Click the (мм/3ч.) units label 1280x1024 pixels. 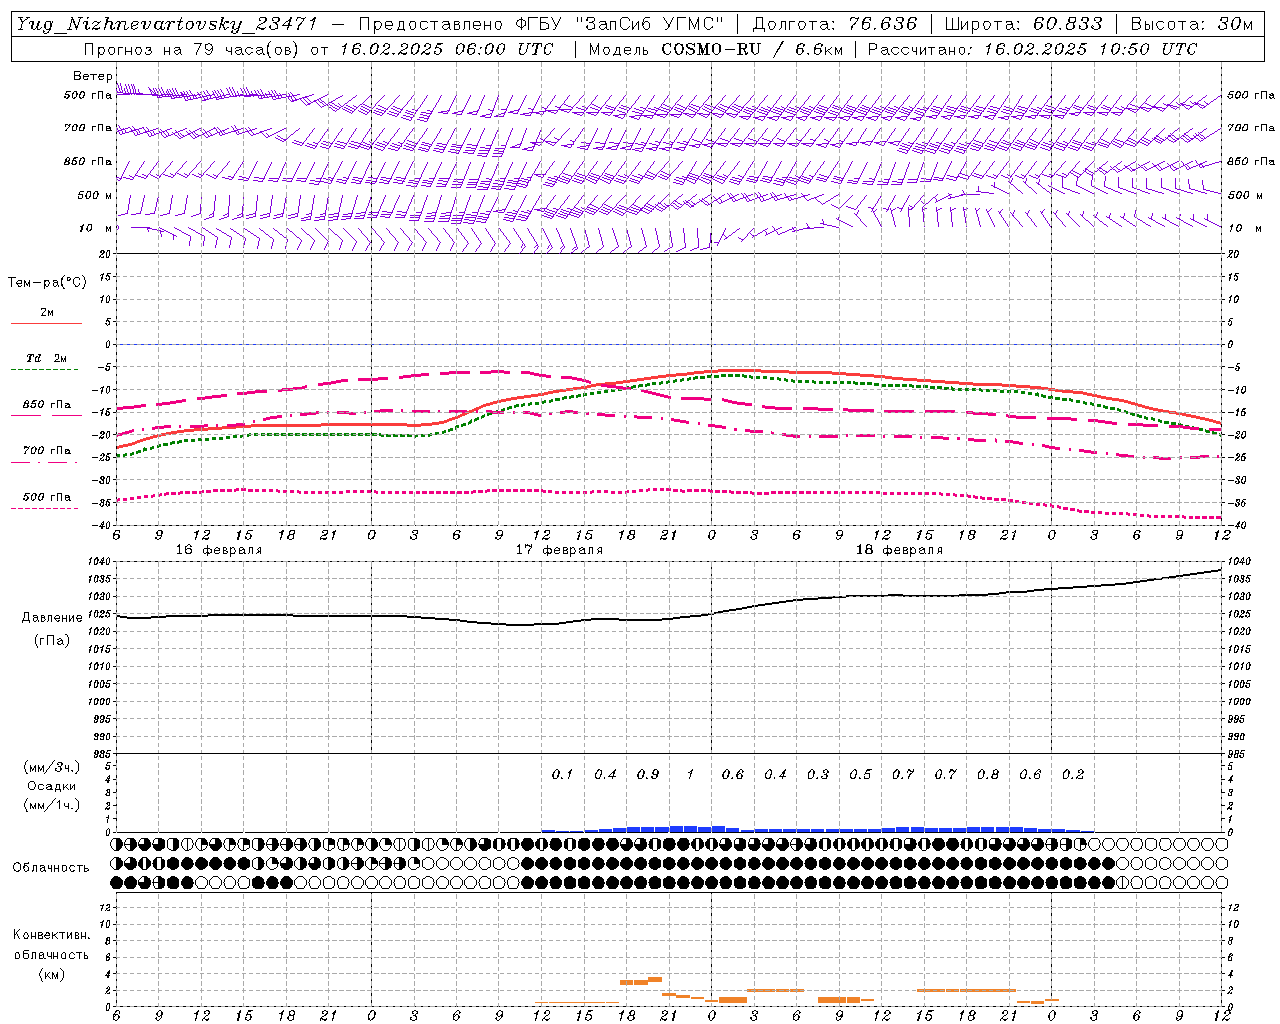point(51,767)
